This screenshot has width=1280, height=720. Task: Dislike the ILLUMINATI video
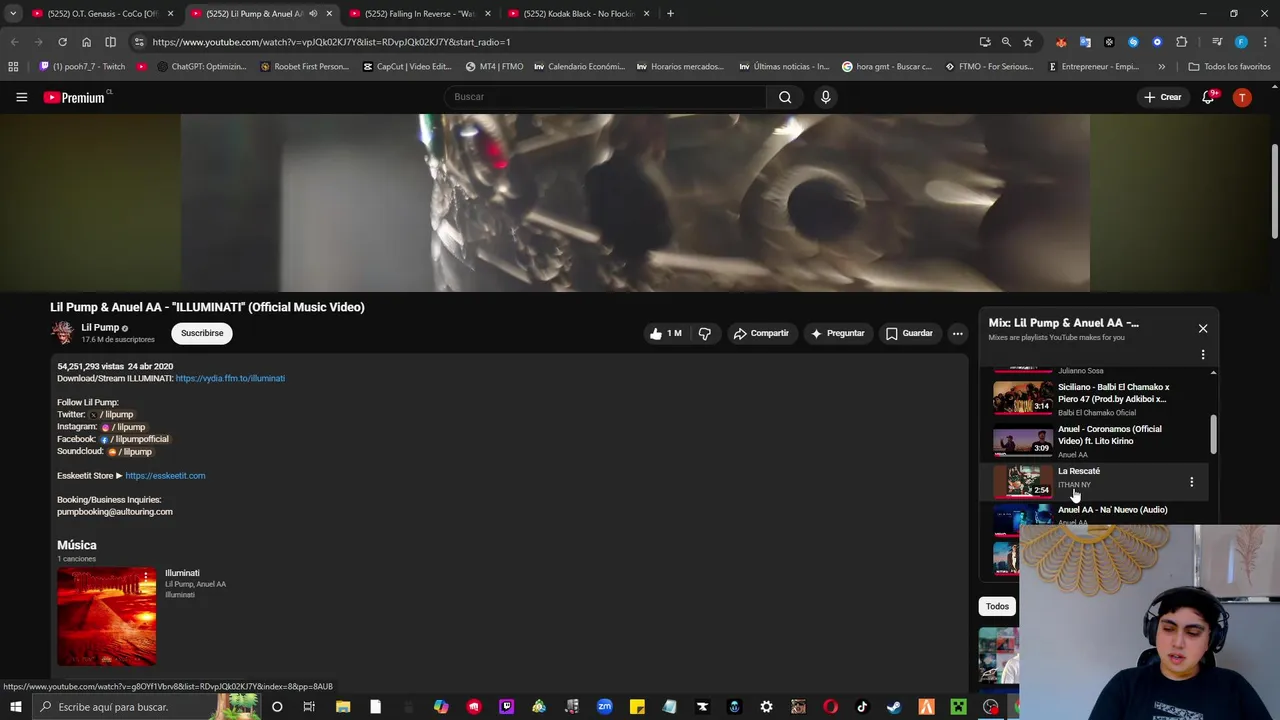[705, 333]
